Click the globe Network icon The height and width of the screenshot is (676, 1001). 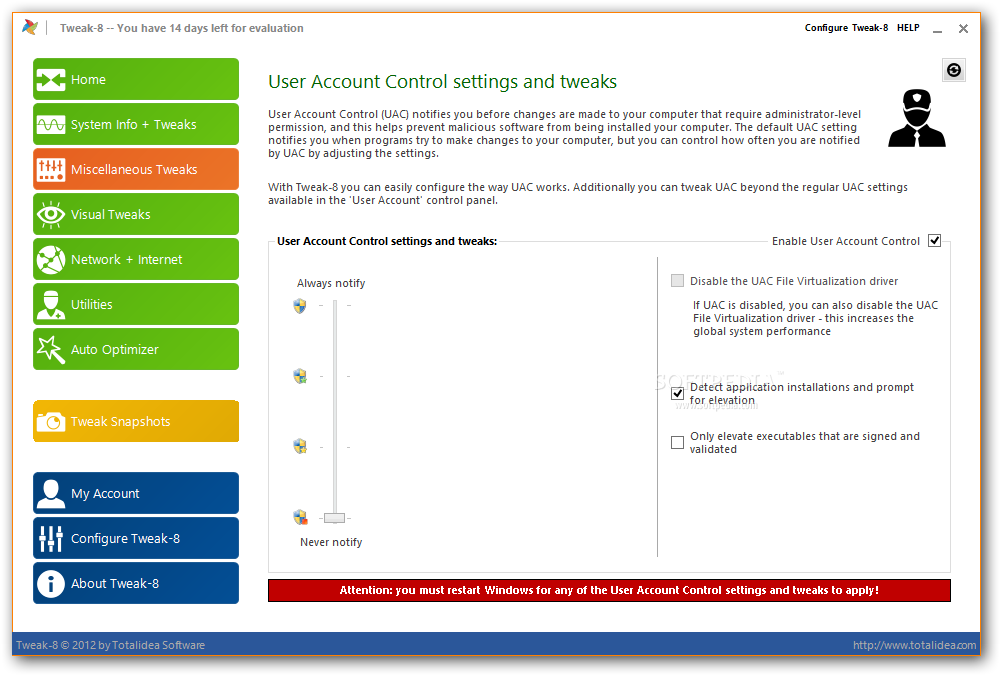click(51, 260)
